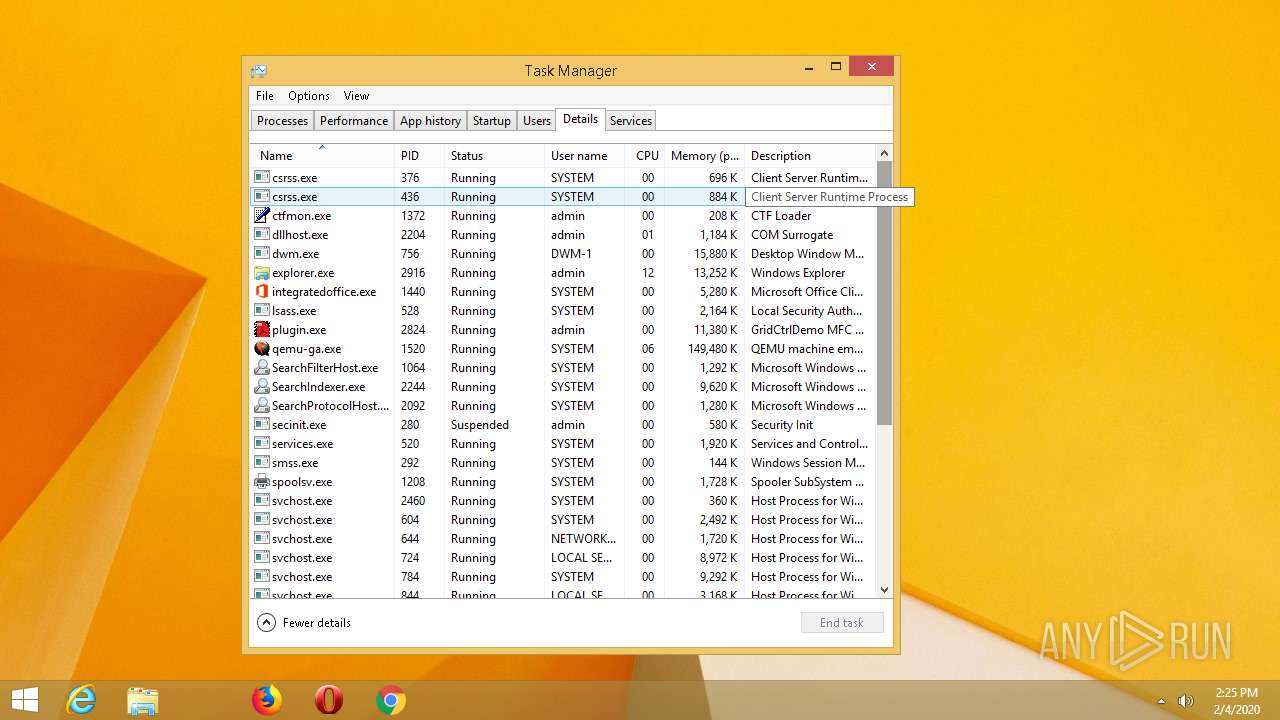Sort by the PID column header

(419, 155)
